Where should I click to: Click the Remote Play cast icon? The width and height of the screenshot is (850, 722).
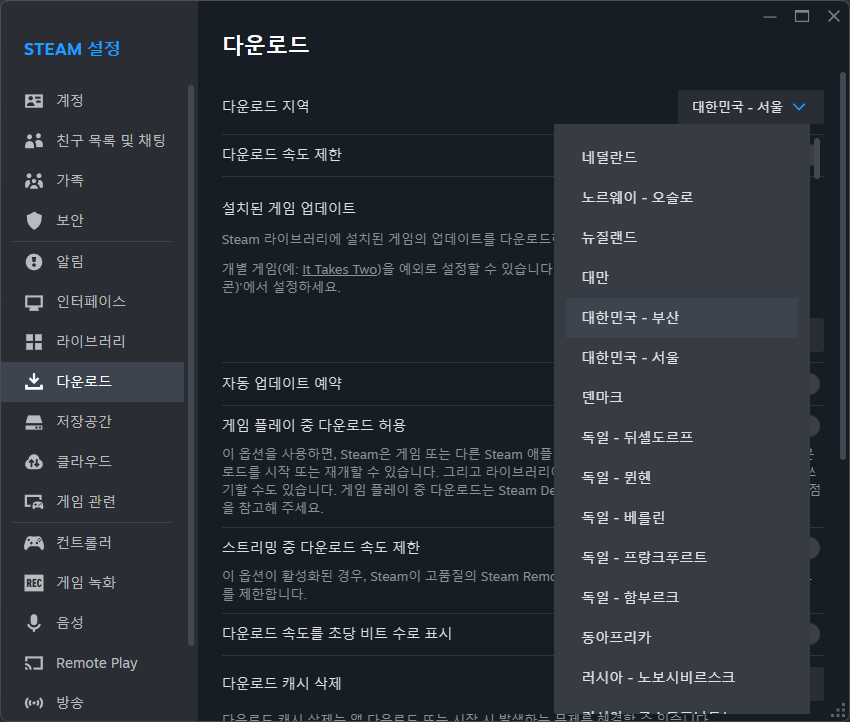pyautogui.click(x=34, y=663)
